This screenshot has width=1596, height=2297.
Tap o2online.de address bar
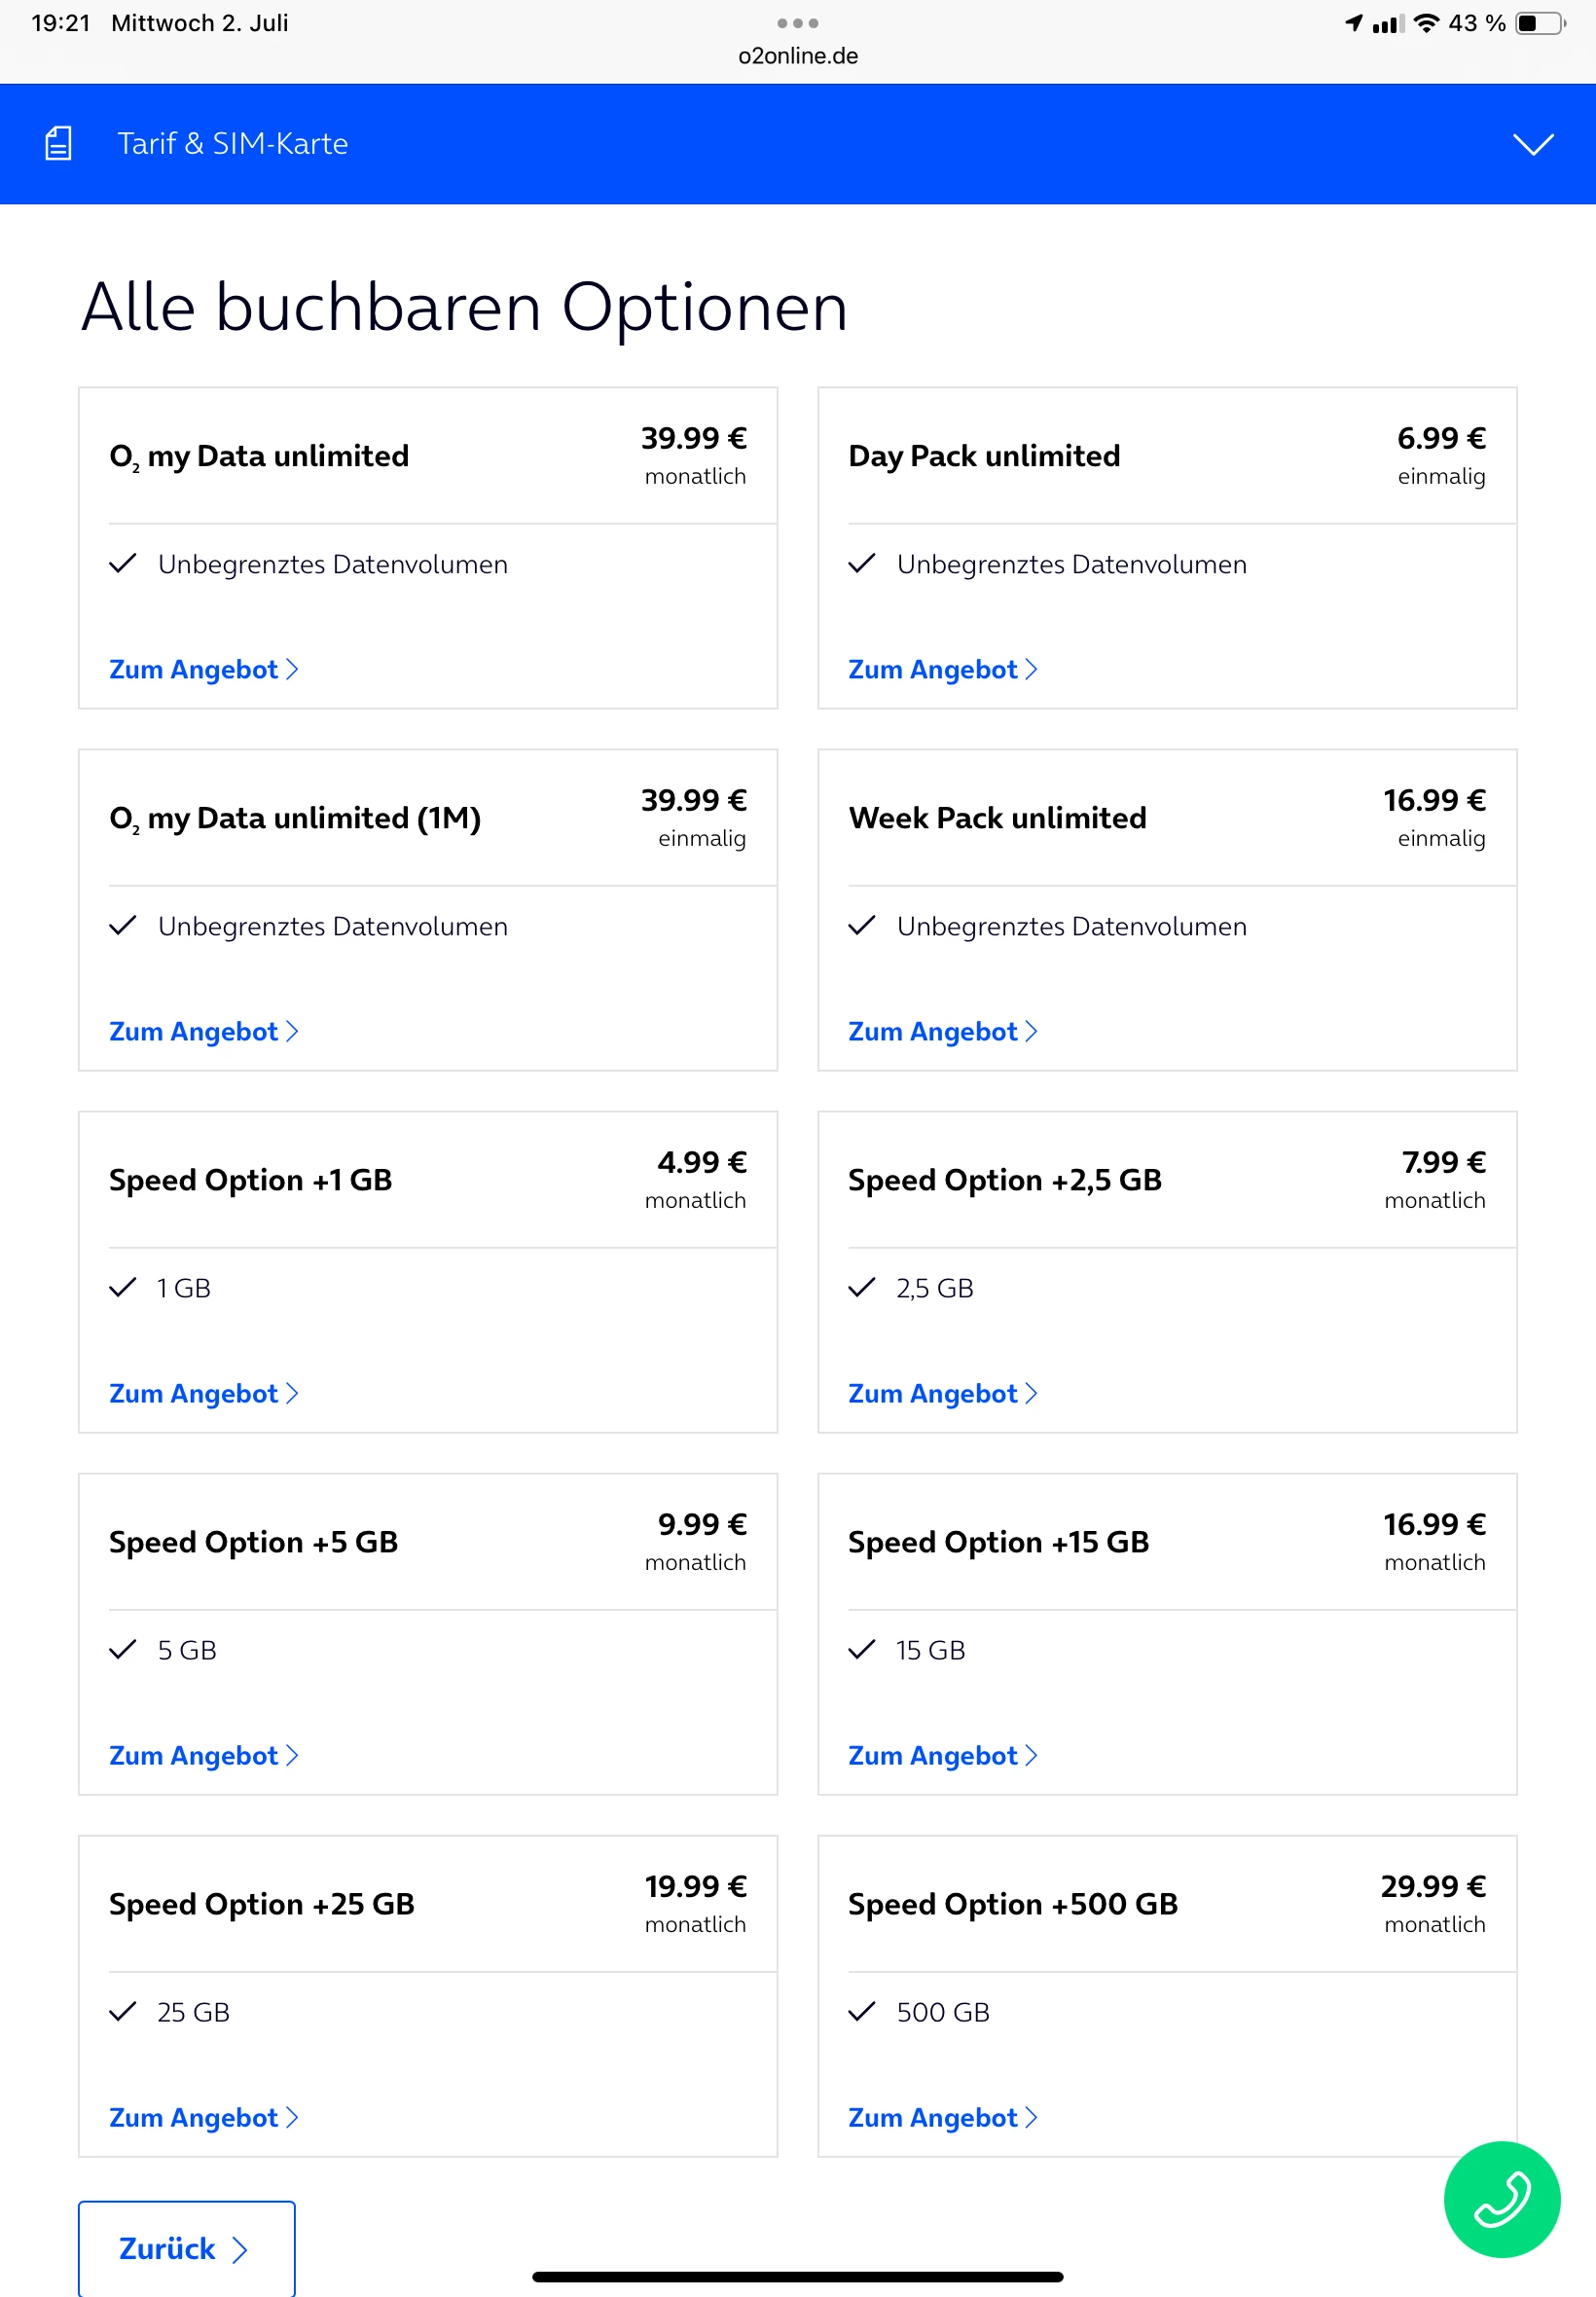(x=798, y=56)
